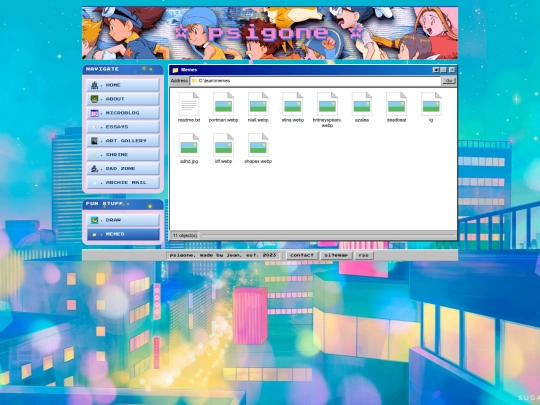Click the Go button beside the address bar
Screen dimensions: 540x405
tap(449, 81)
